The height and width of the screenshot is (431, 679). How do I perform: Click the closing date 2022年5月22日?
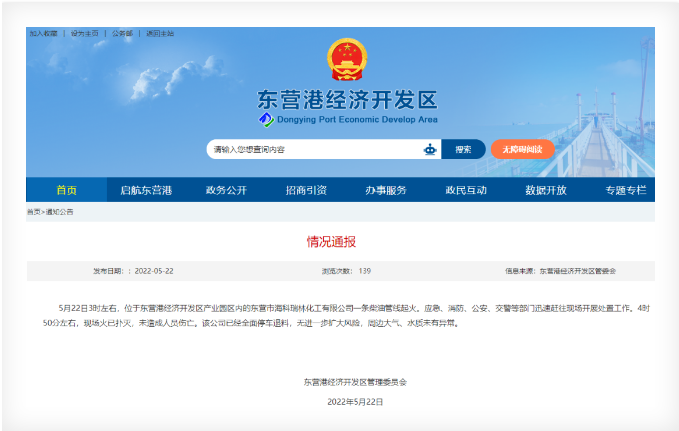coord(355,402)
